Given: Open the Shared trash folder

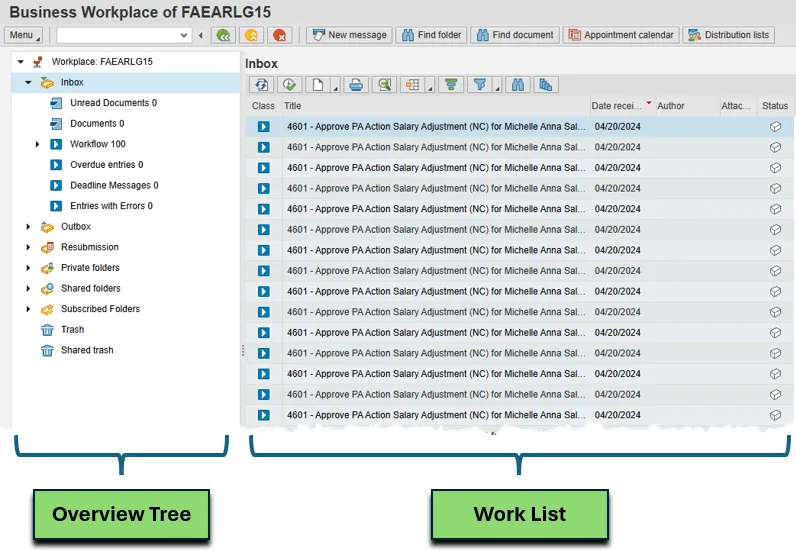Looking at the screenshot, I should (x=87, y=350).
